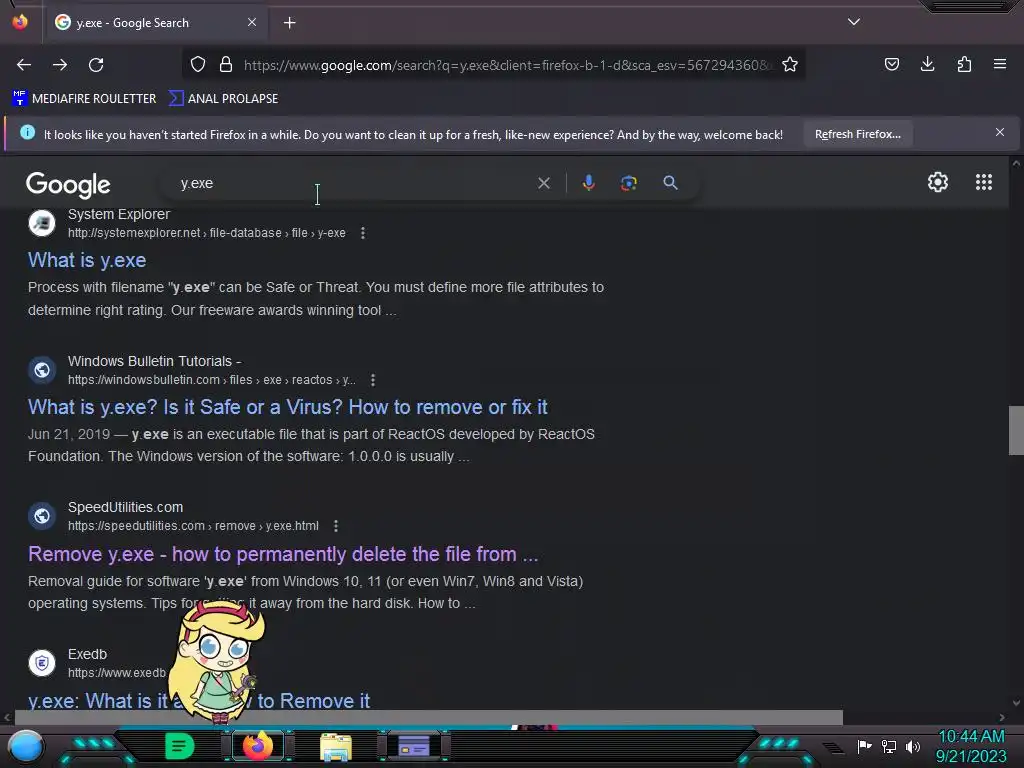Screen dimensions: 1024x768
Task: Click the Firefox logo beside the tab strip
Action: 20,22
